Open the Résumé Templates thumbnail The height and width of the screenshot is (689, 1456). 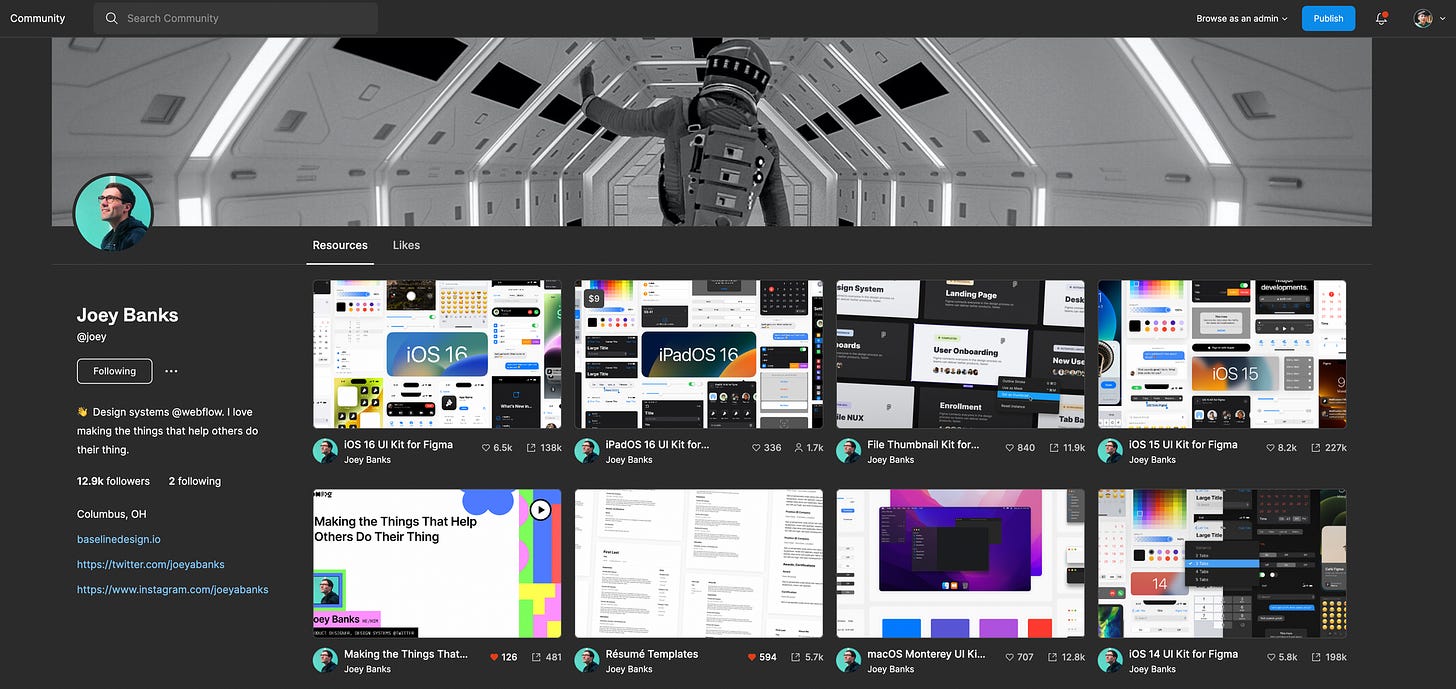click(699, 563)
